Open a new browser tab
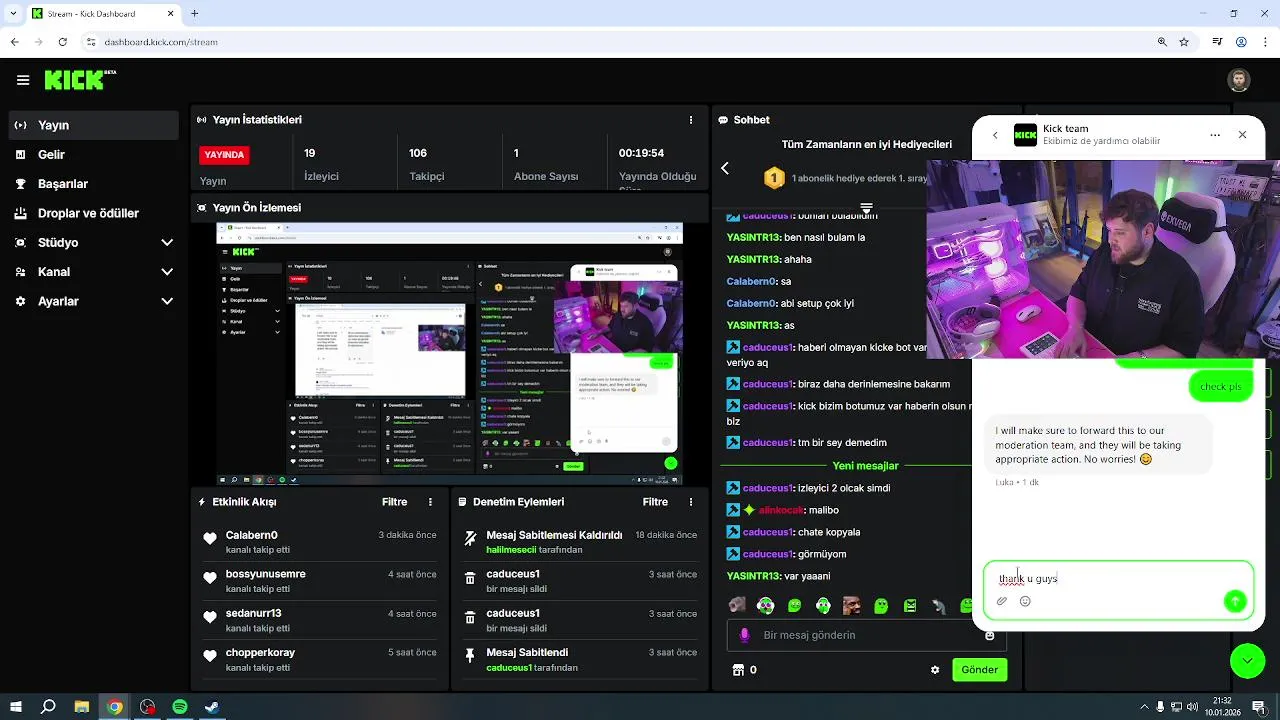The height and width of the screenshot is (720, 1280). tap(194, 14)
